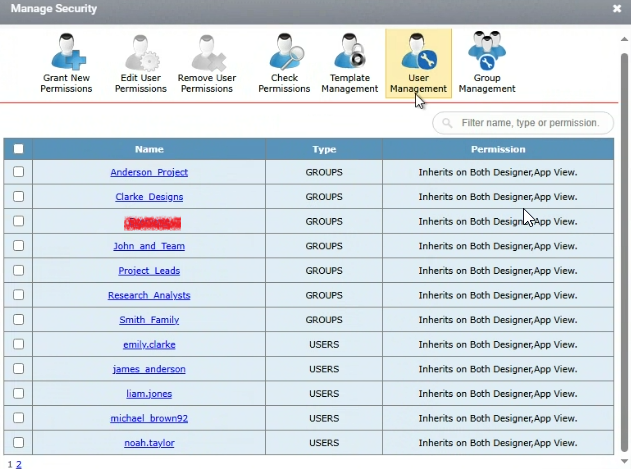Check the Research_Analysts row checkbox
Viewport: 631px width, 469px height.
coord(18,295)
